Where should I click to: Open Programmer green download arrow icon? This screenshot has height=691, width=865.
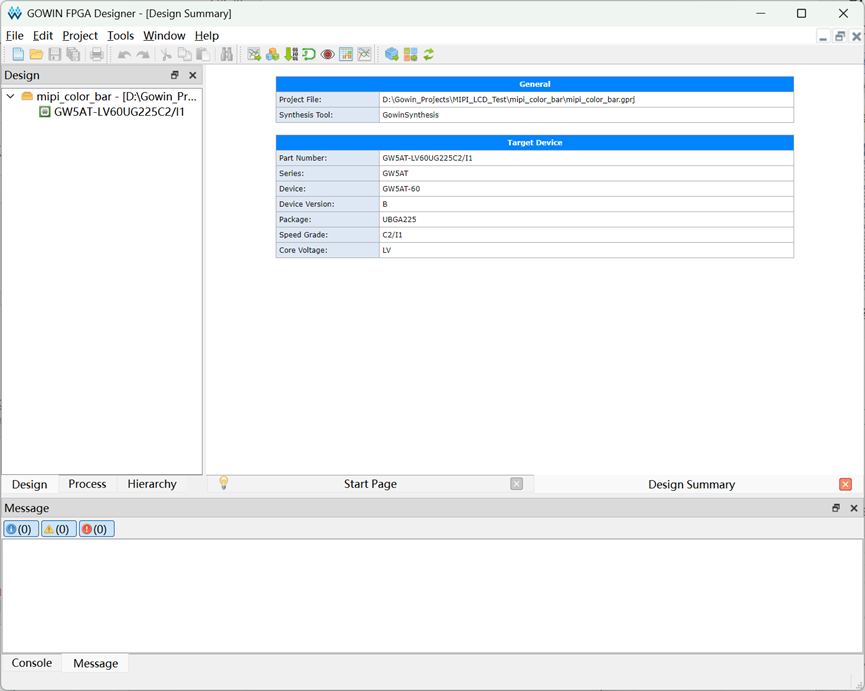tap(291, 54)
